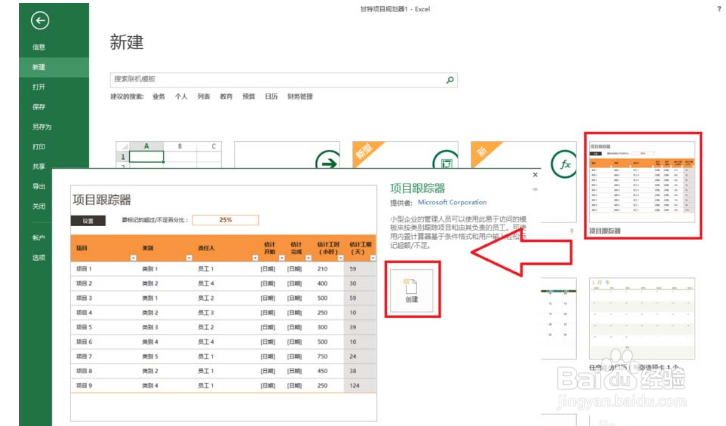Click the large 项目跟踪器 preview image
This screenshot has width=726, height=426.
click(224, 303)
